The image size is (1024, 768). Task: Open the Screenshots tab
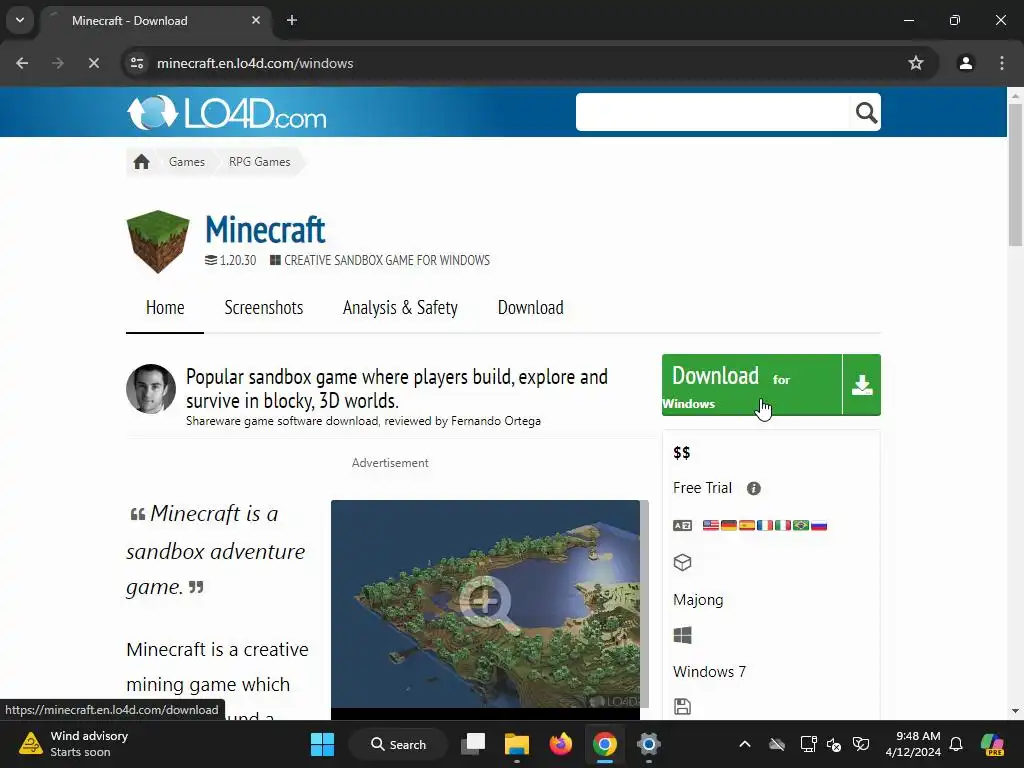(x=264, y=308)
